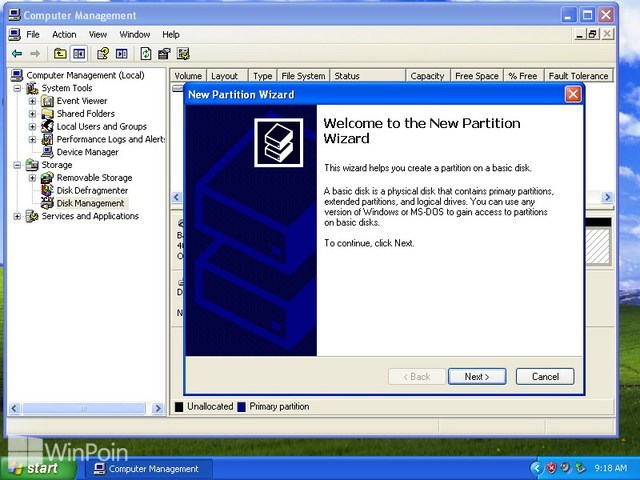Click the hatched unallocated disk region

click(598, 246)
